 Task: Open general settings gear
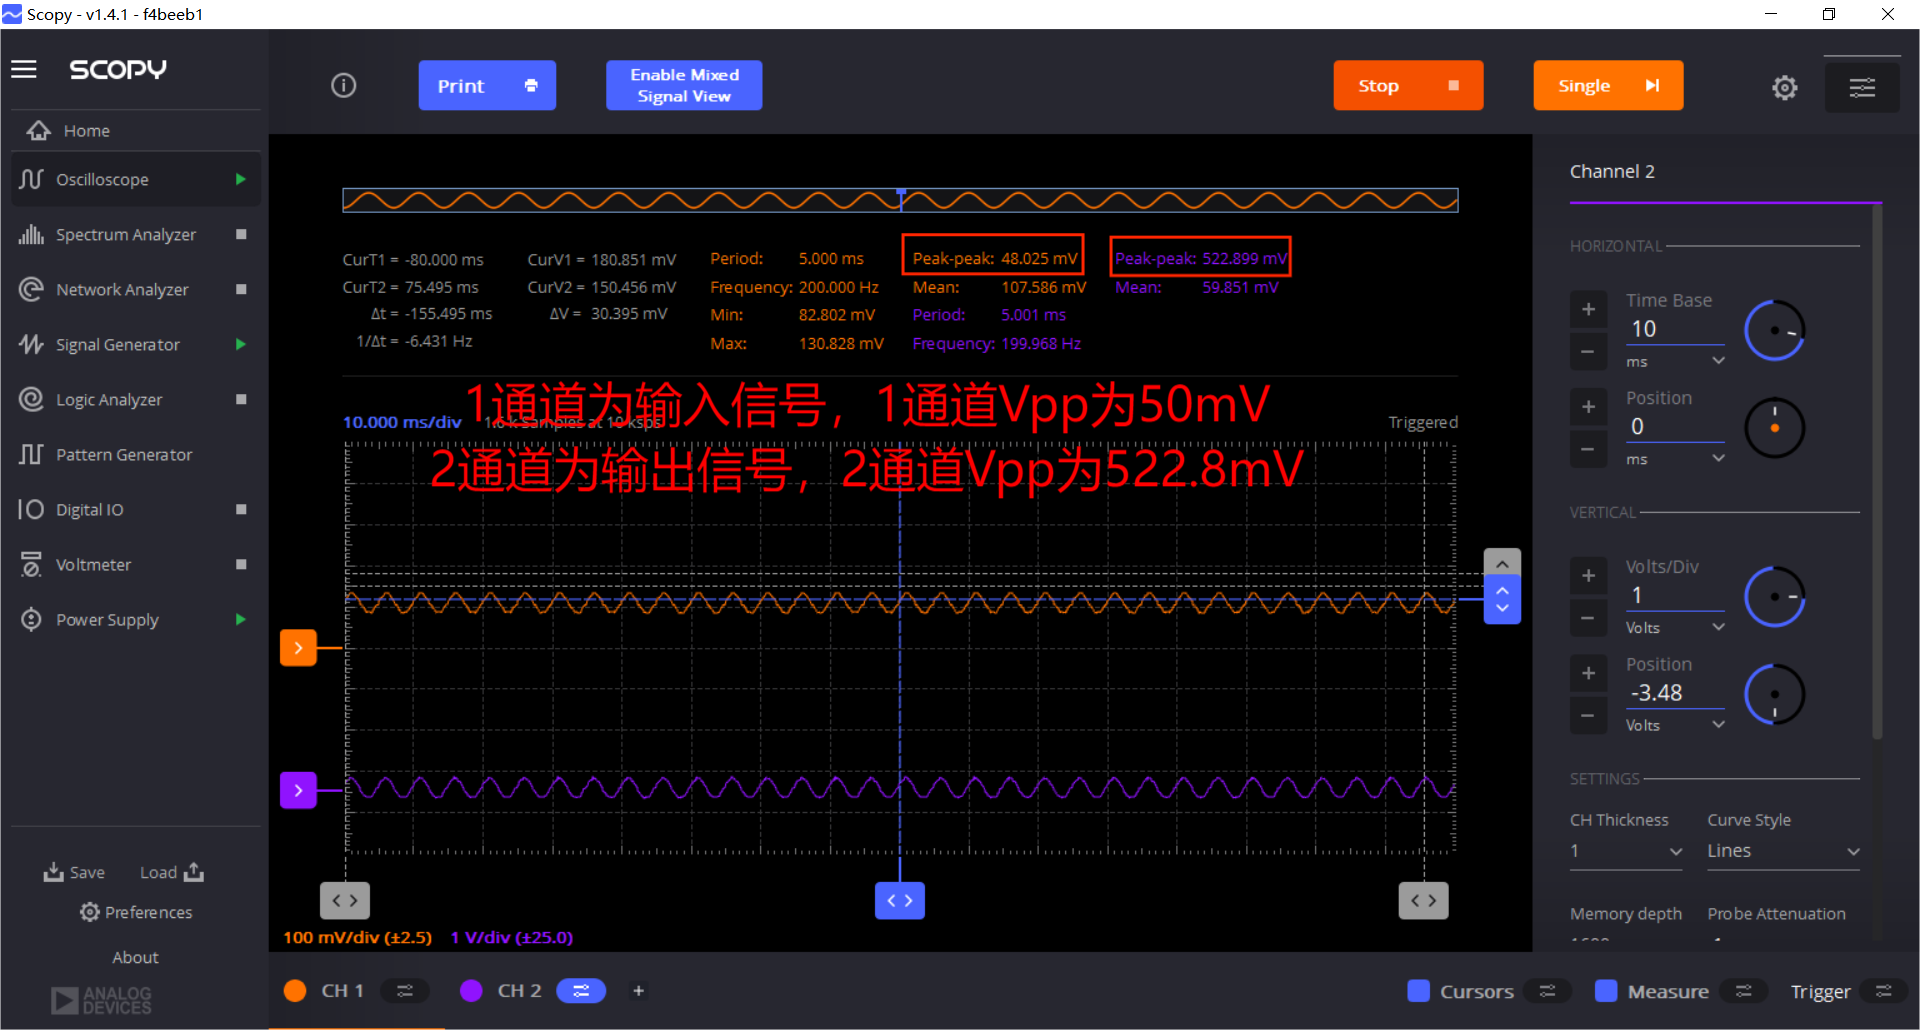pos(1784,88)
